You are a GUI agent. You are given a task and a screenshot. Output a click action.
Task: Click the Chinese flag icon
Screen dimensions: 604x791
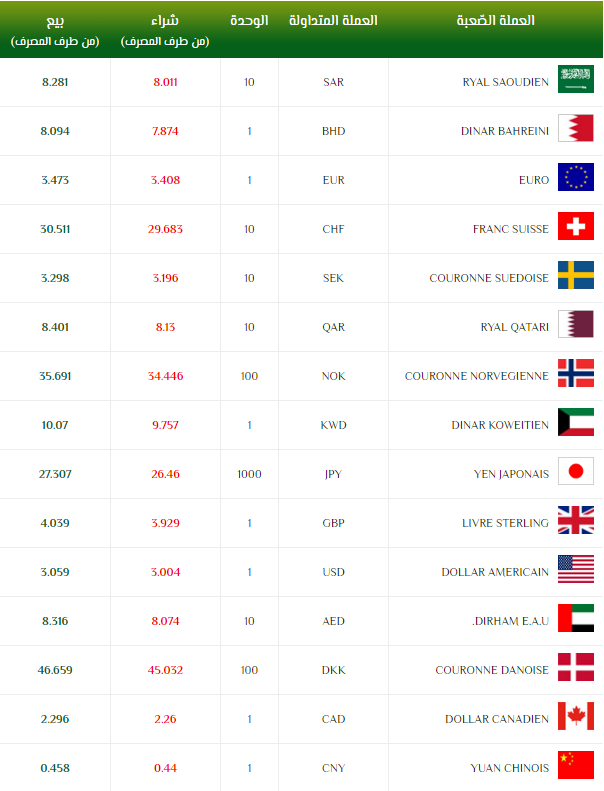click(575, 767)
